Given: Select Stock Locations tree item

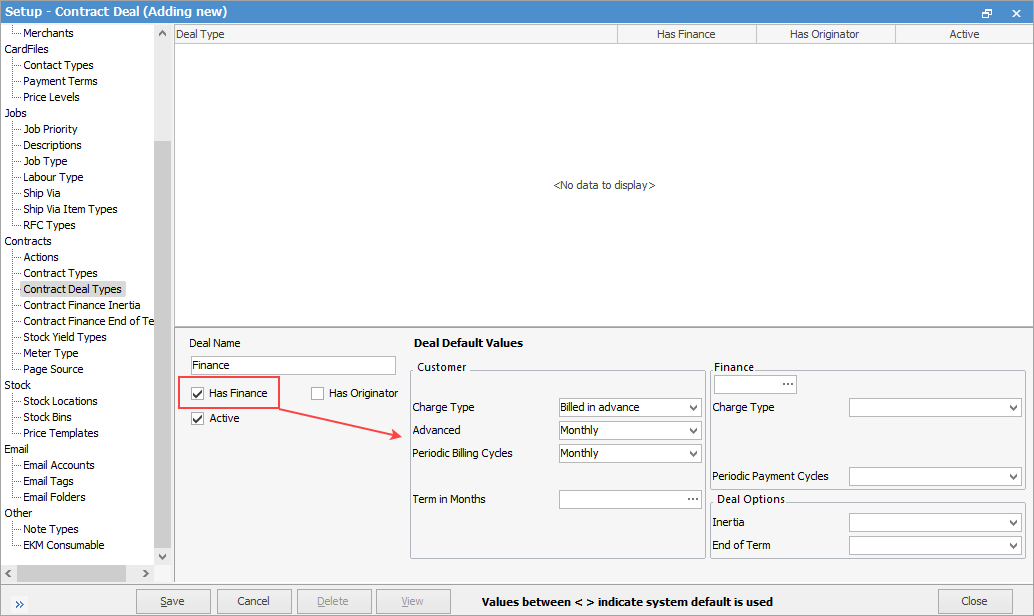Looking at the screenshot, I should click(60, 401).
